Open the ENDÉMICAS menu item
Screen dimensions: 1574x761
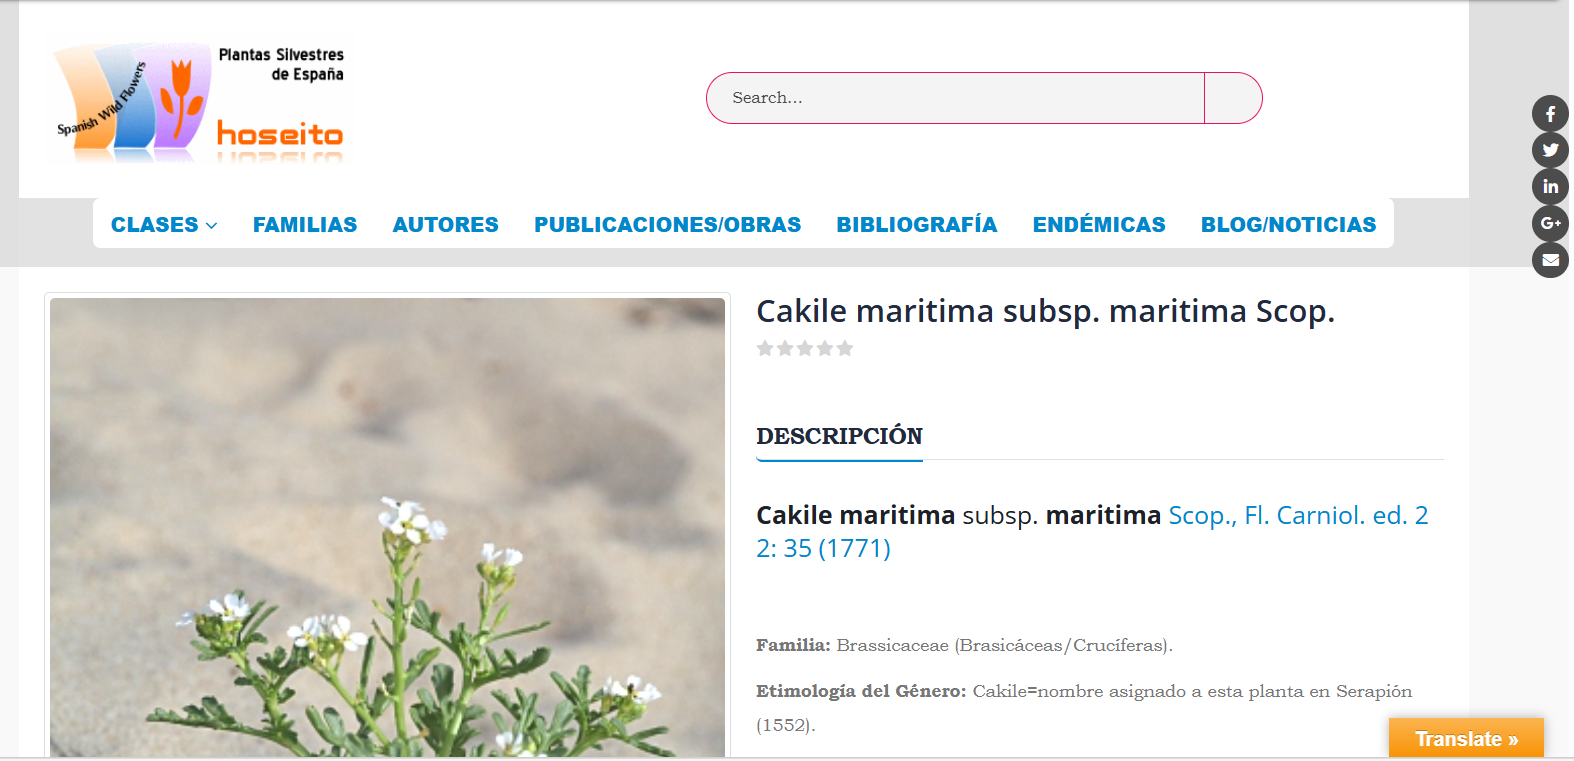pos(1099,225)
